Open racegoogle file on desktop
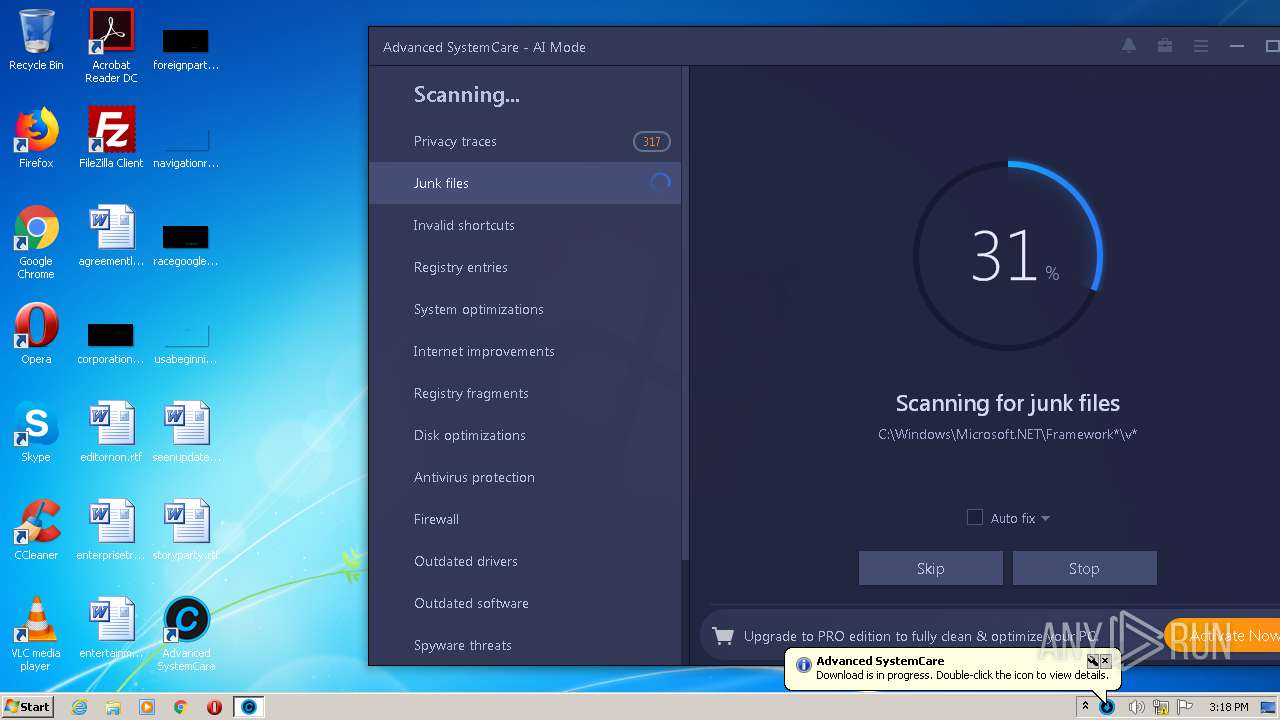 tap(186, 244)
